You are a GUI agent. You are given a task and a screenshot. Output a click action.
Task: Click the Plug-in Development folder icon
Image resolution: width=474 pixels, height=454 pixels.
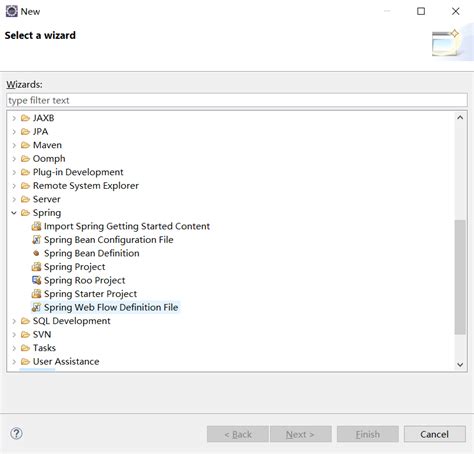tap(25, 172)
